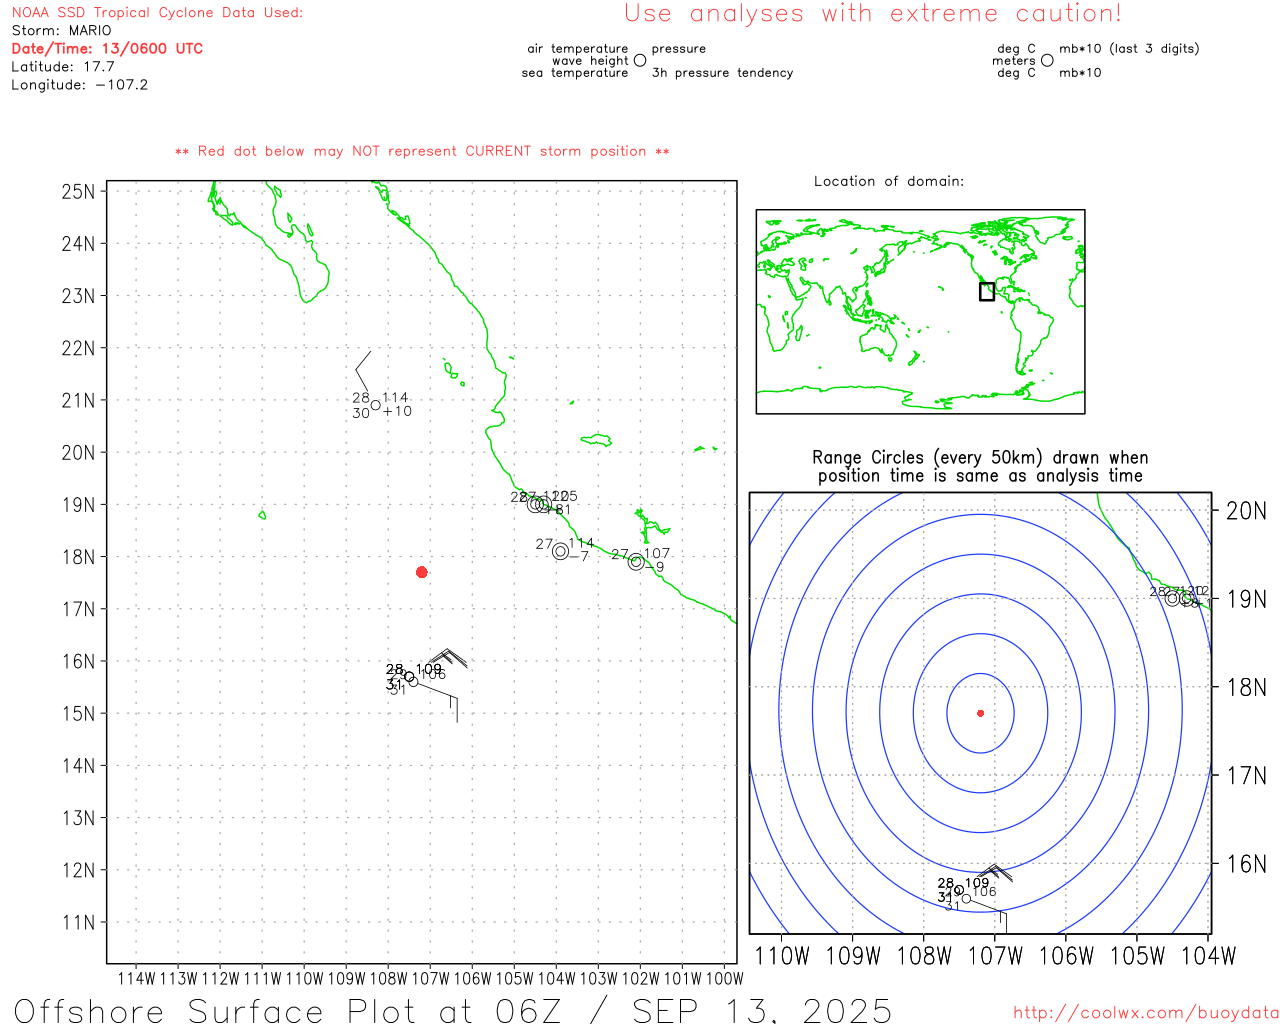Click the wind barb flags near 16N ship
The height and width of the screenshot is (1024, 1280).
point(449,658)
